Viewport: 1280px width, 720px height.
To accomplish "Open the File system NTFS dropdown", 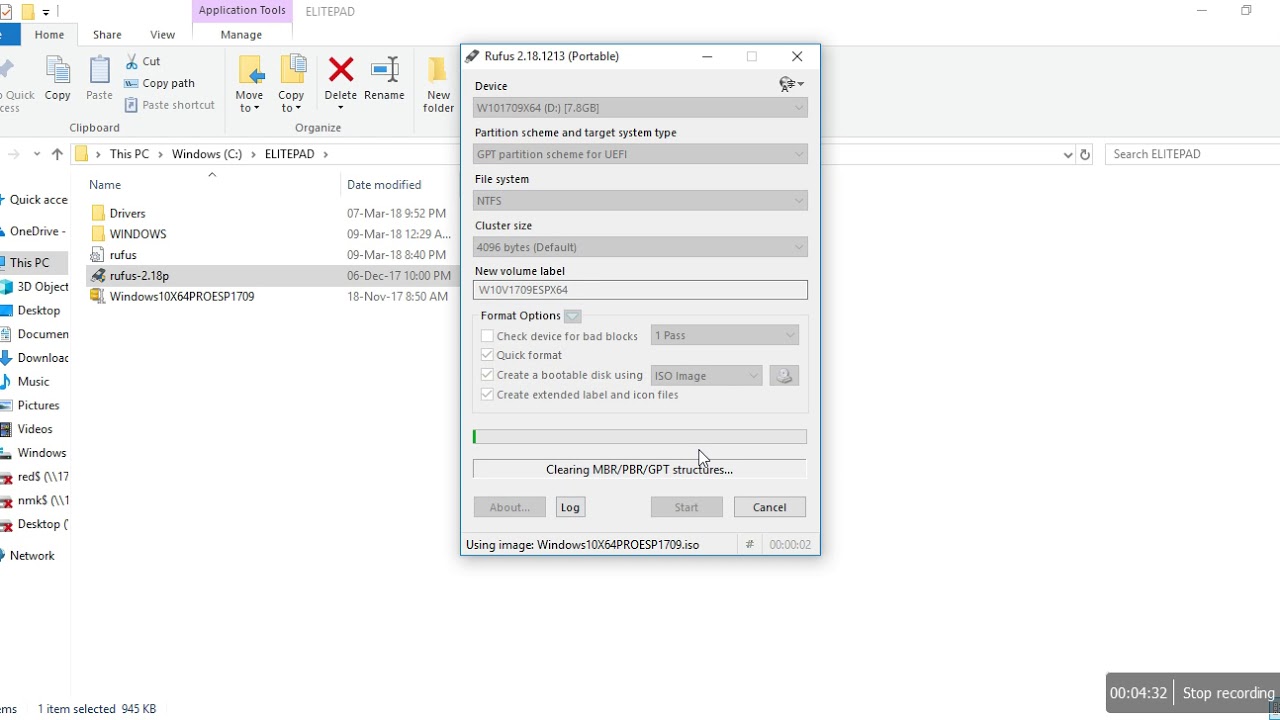I will (640, 201).
